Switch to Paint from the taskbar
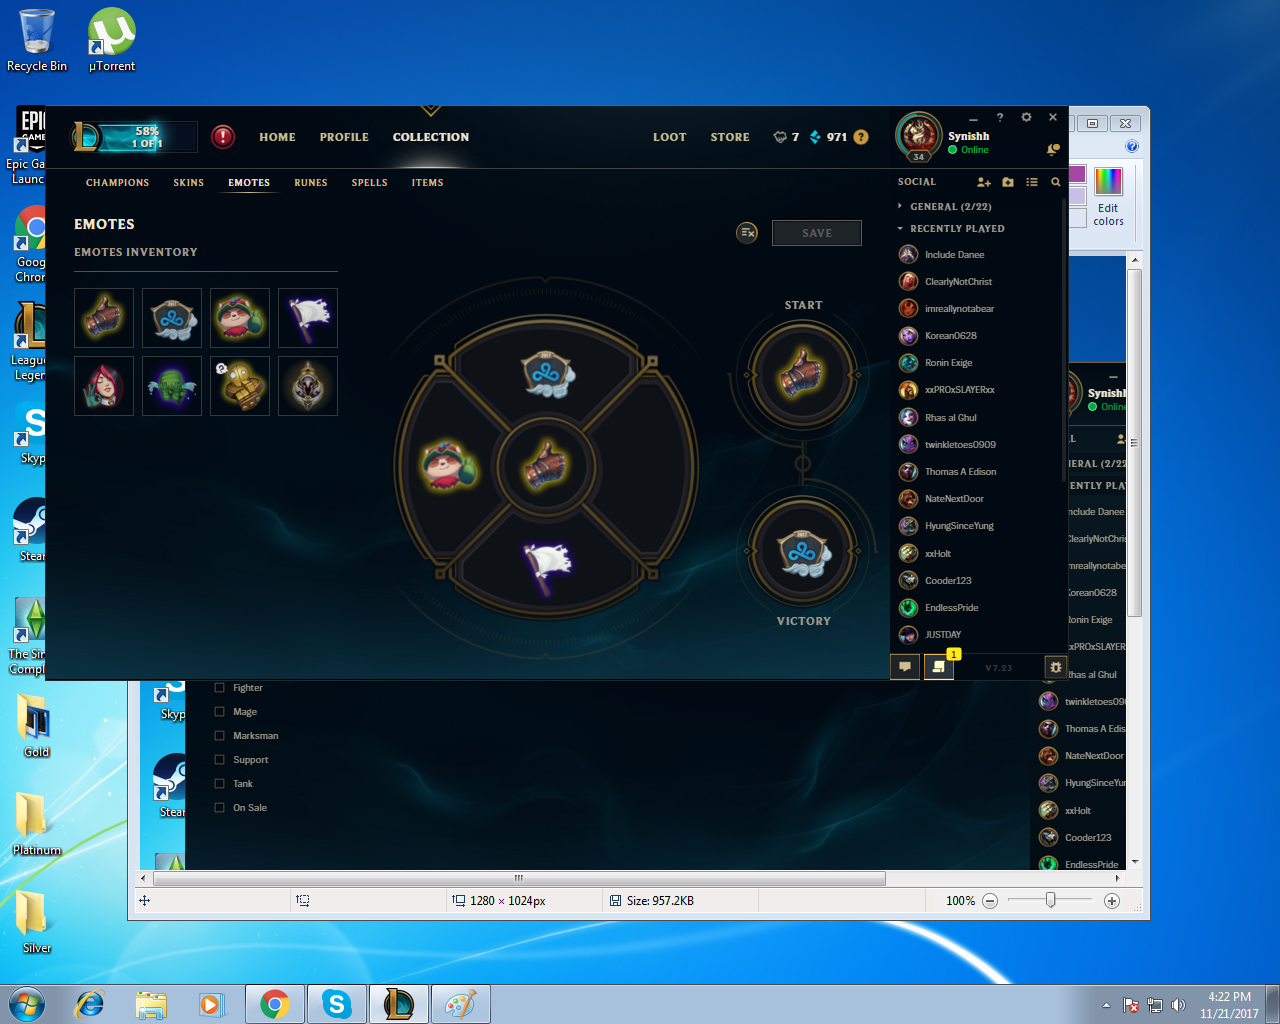 pos(460,1004)
